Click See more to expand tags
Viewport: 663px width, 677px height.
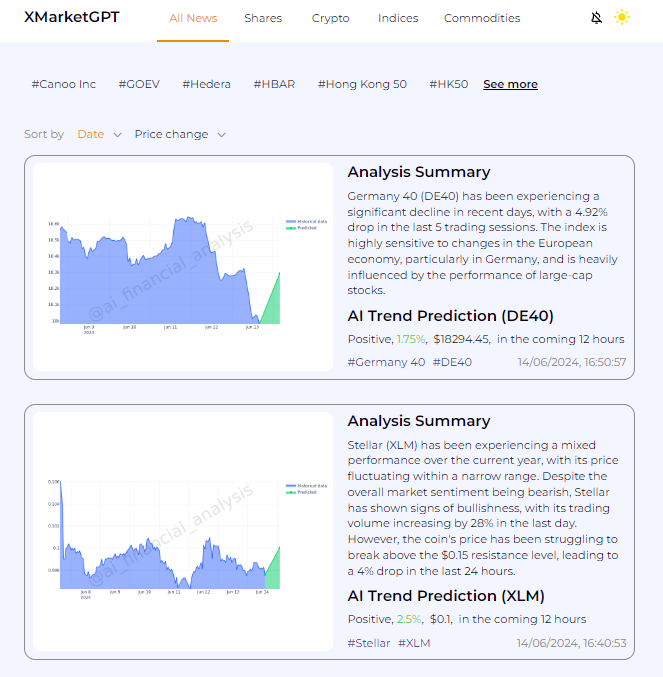coord(510,84)
